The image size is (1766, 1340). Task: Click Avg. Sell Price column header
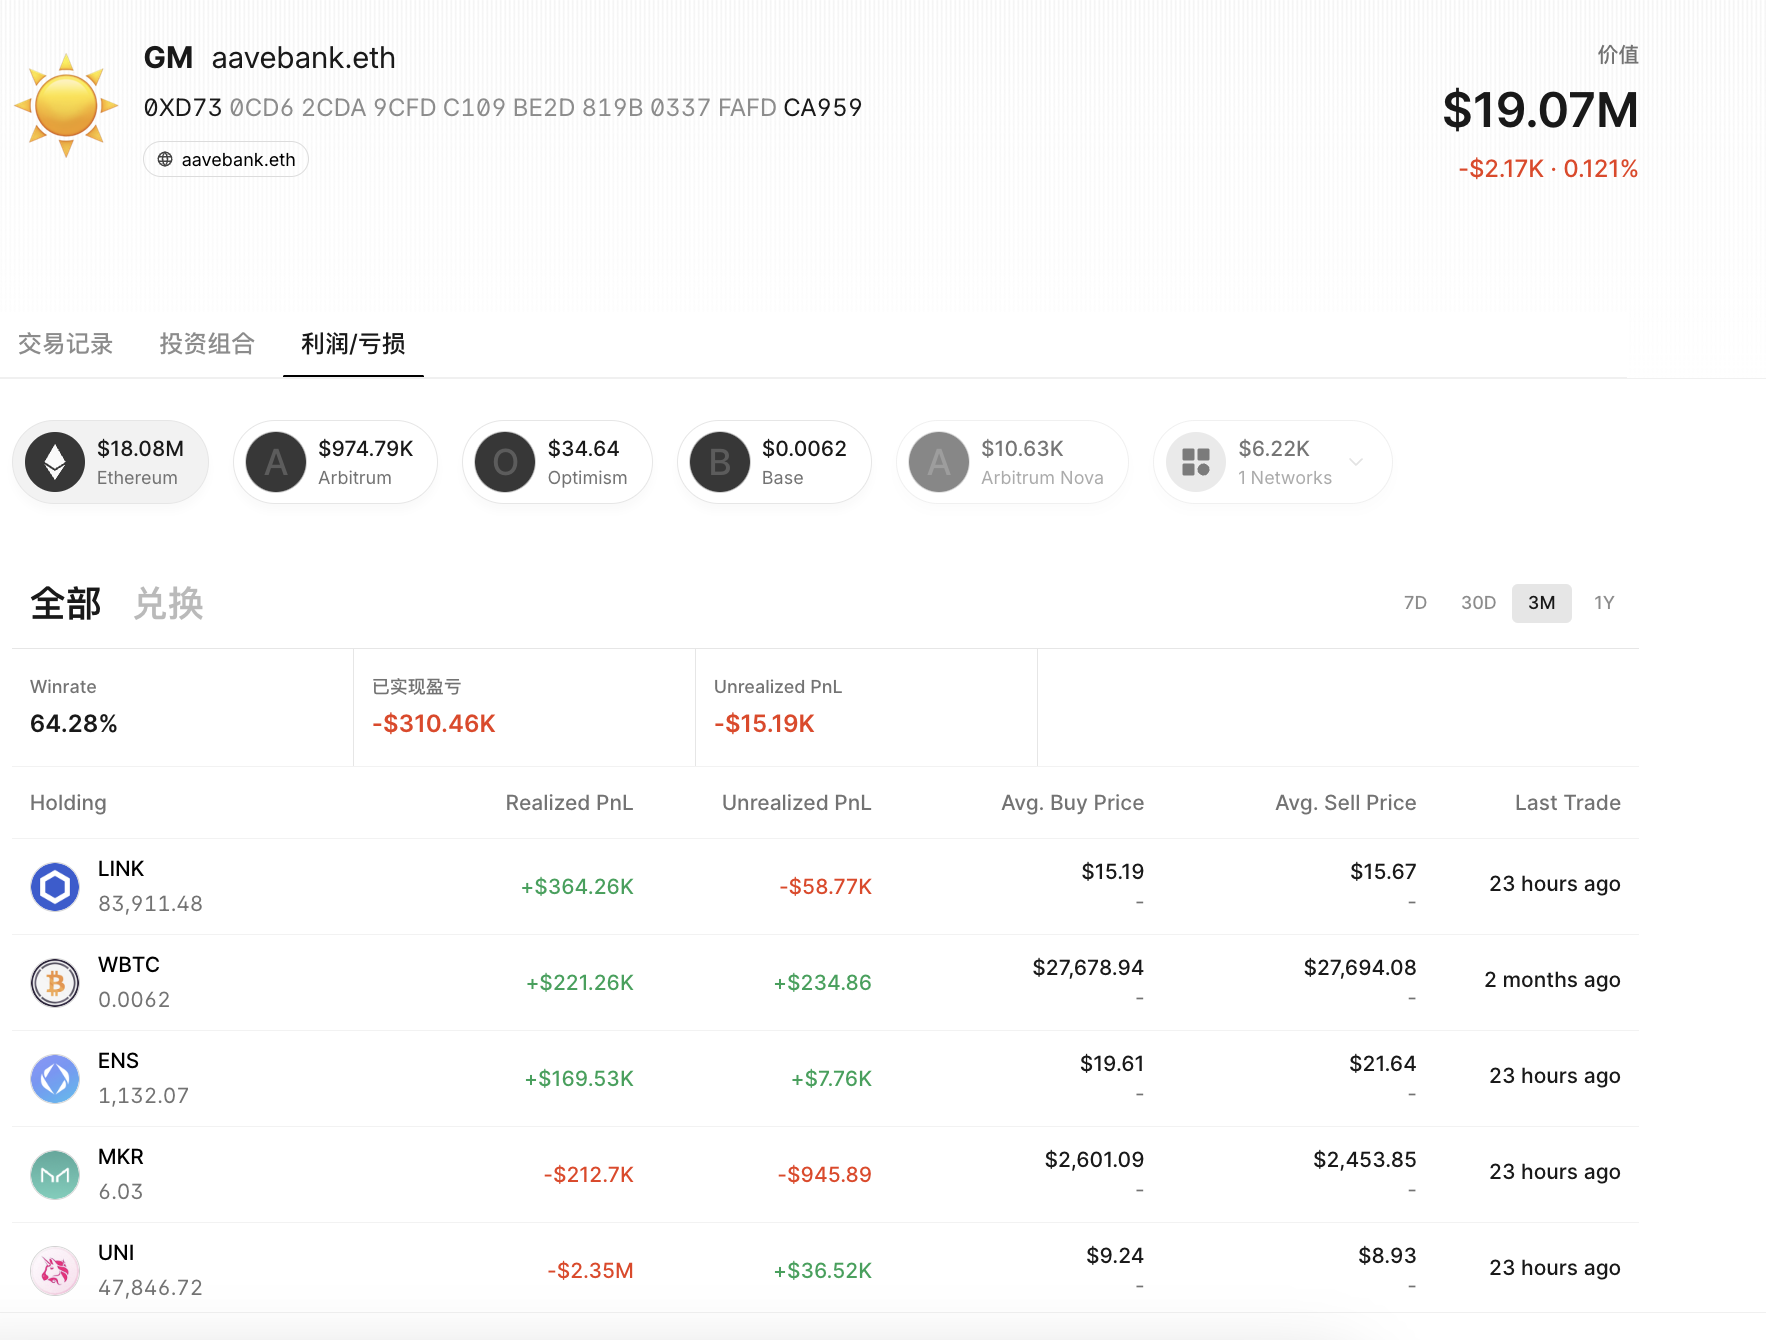[x=1345, y=803]
